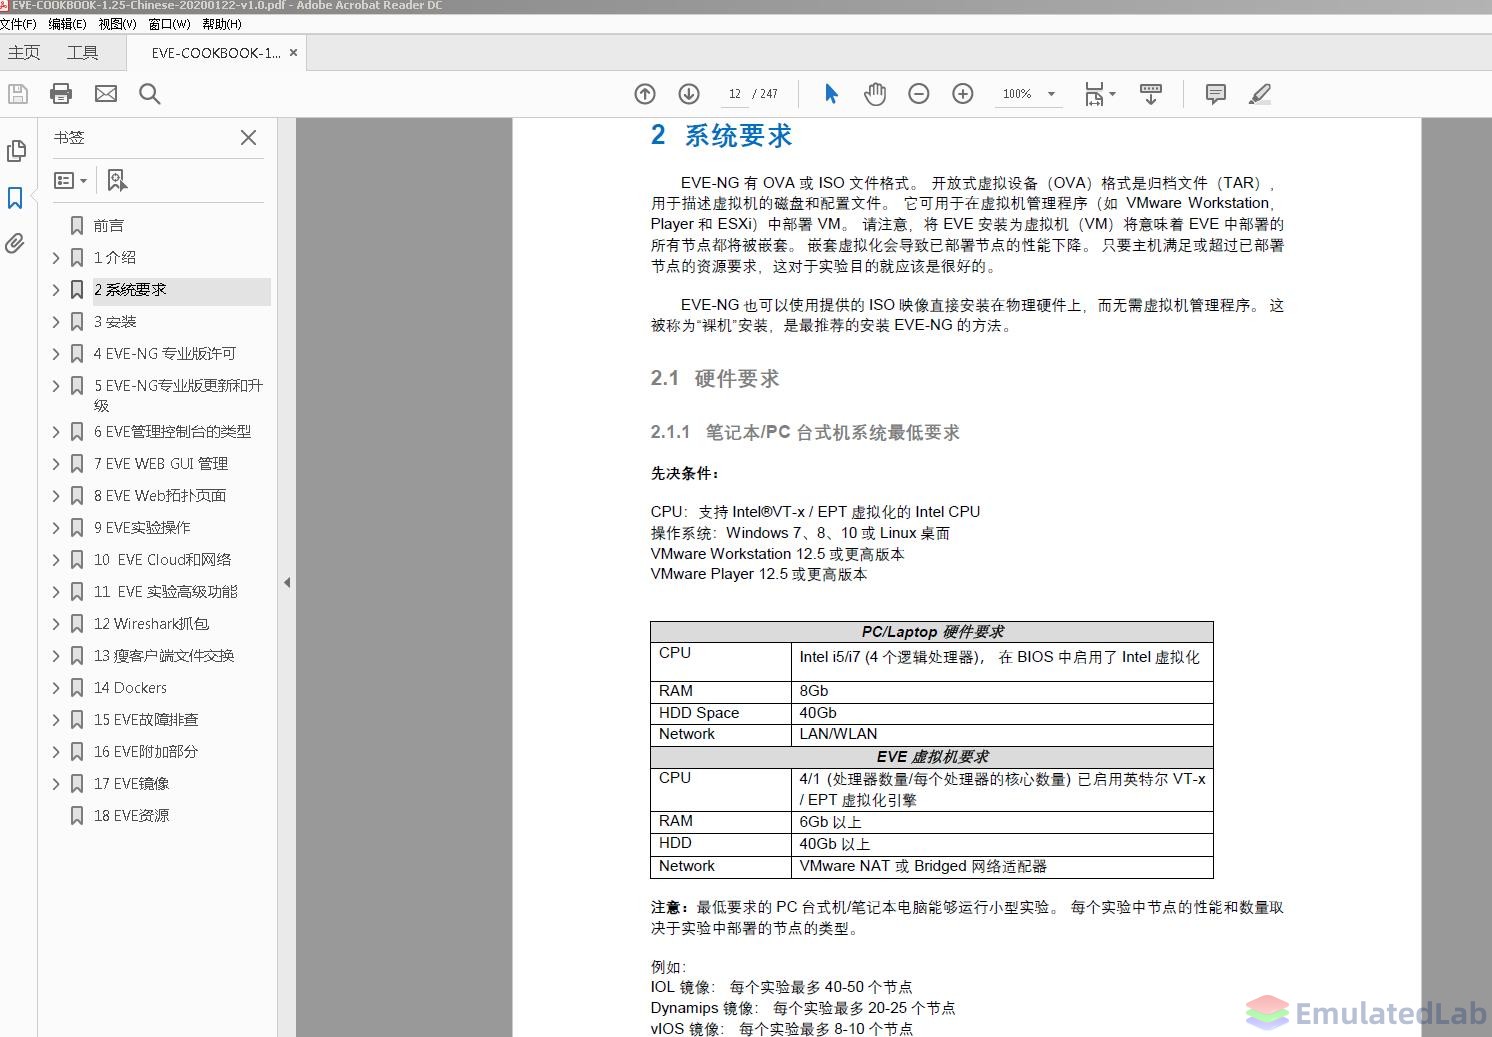Expand the '3 安装' bookmark
The height and width of the screenshot is (1037, 1492).
click(56, 322)
